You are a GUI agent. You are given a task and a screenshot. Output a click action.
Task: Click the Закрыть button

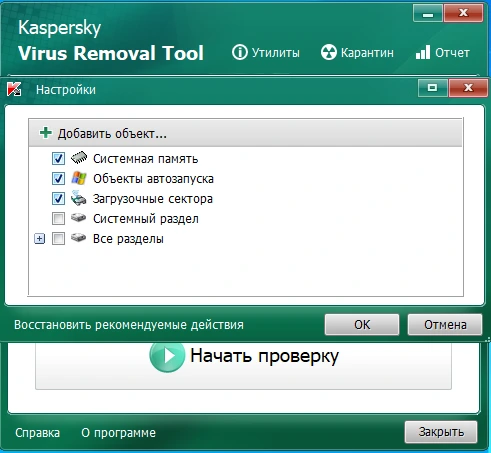click(441, 432)
